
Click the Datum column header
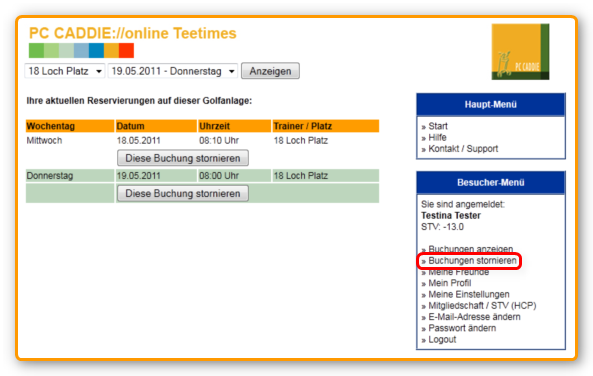[x=156, y=126]
